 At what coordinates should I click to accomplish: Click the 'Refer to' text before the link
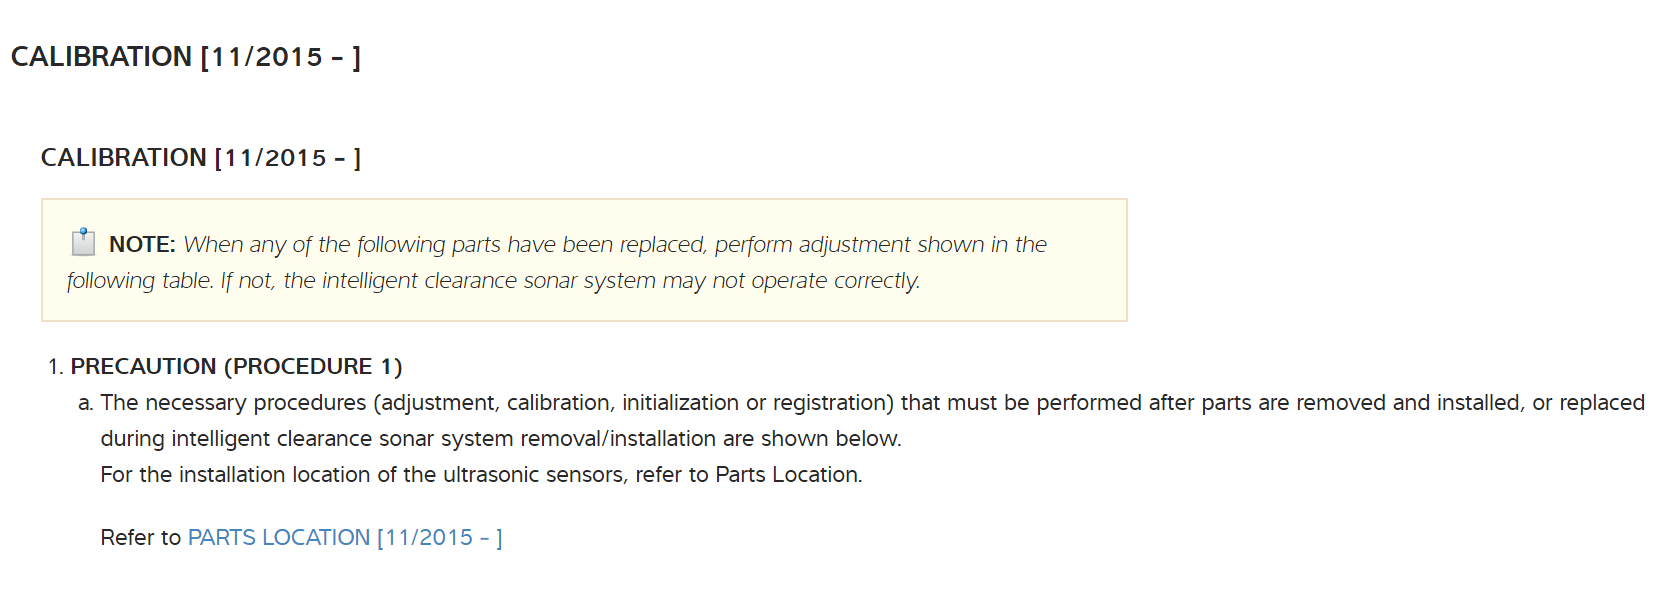(140, 538)
